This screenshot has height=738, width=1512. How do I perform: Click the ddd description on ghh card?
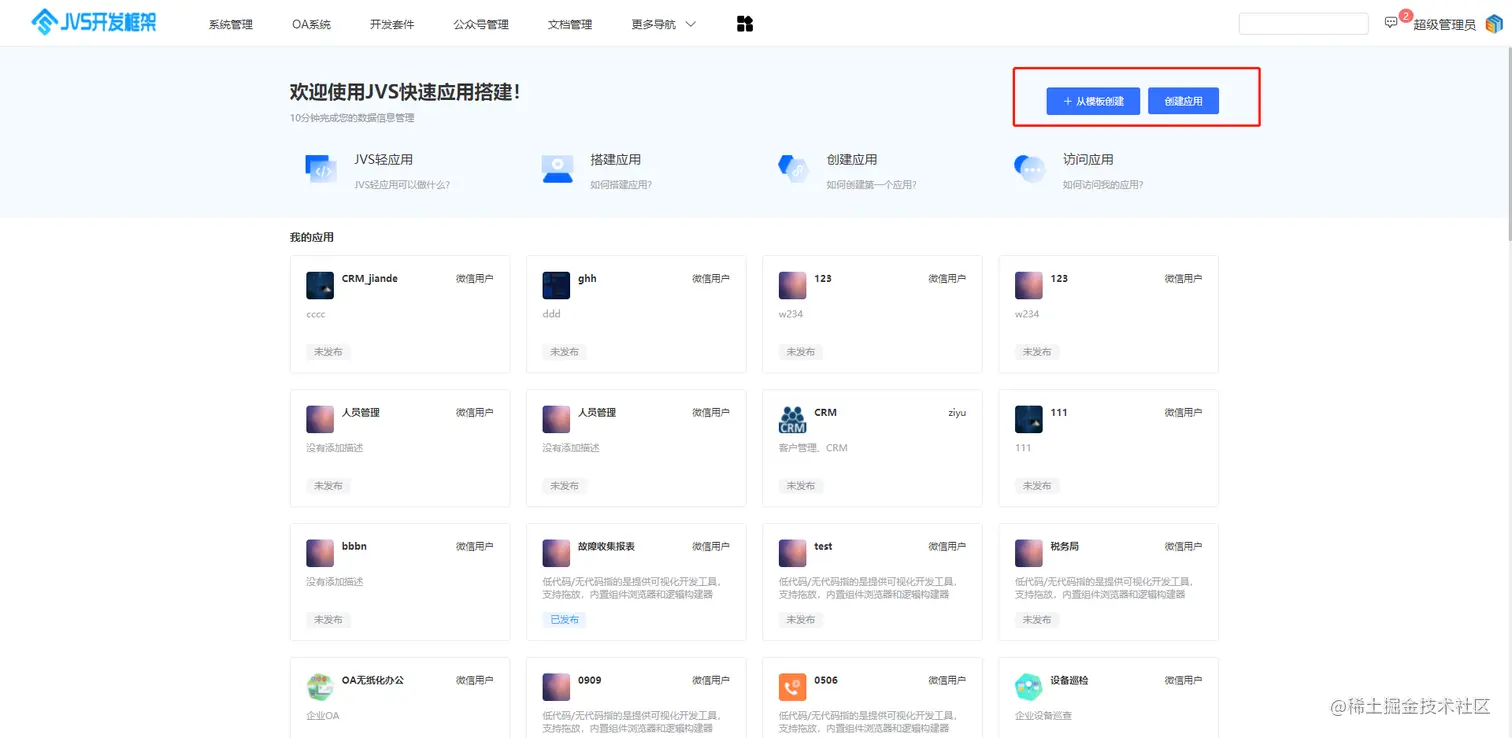[552, 314]
